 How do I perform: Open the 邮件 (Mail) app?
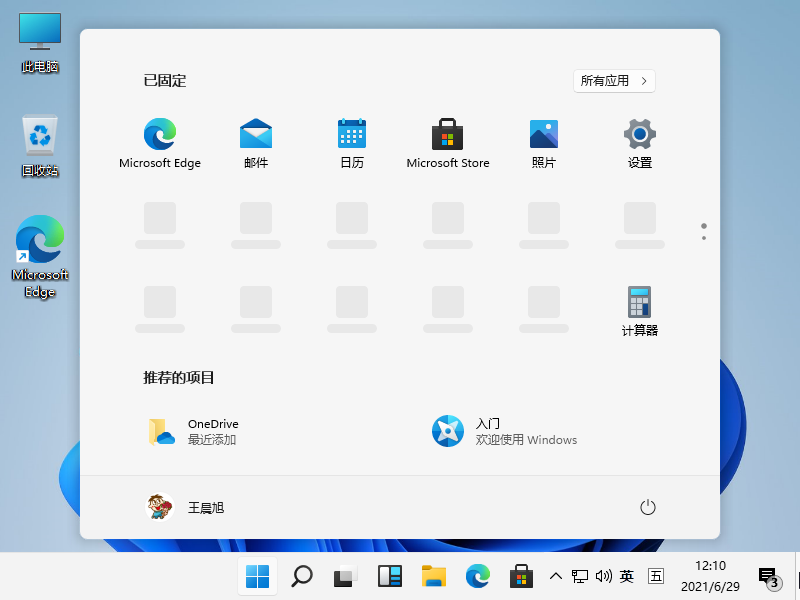pyautogui.click(x=256, y=133)
